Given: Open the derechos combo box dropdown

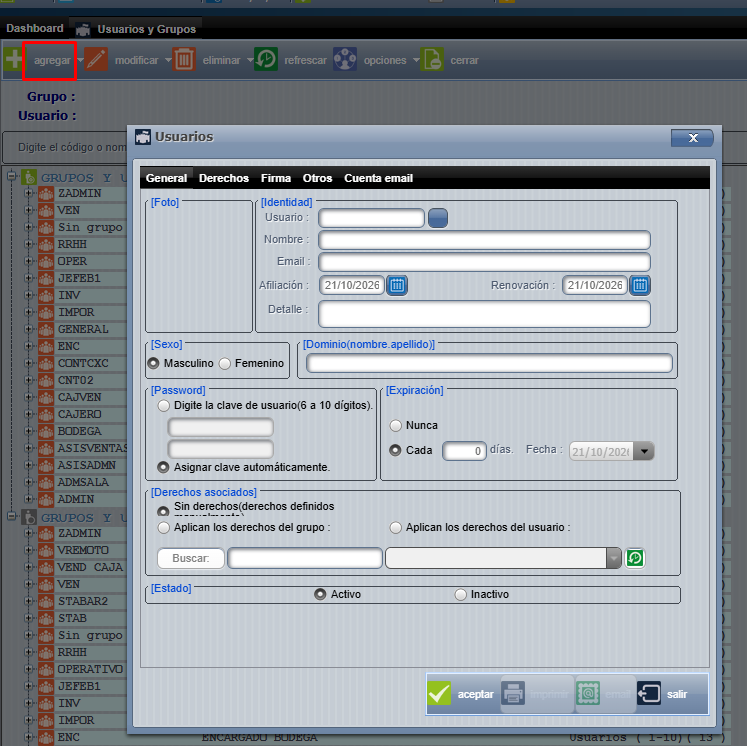Looking at the screenshot, I should point(614,558).
